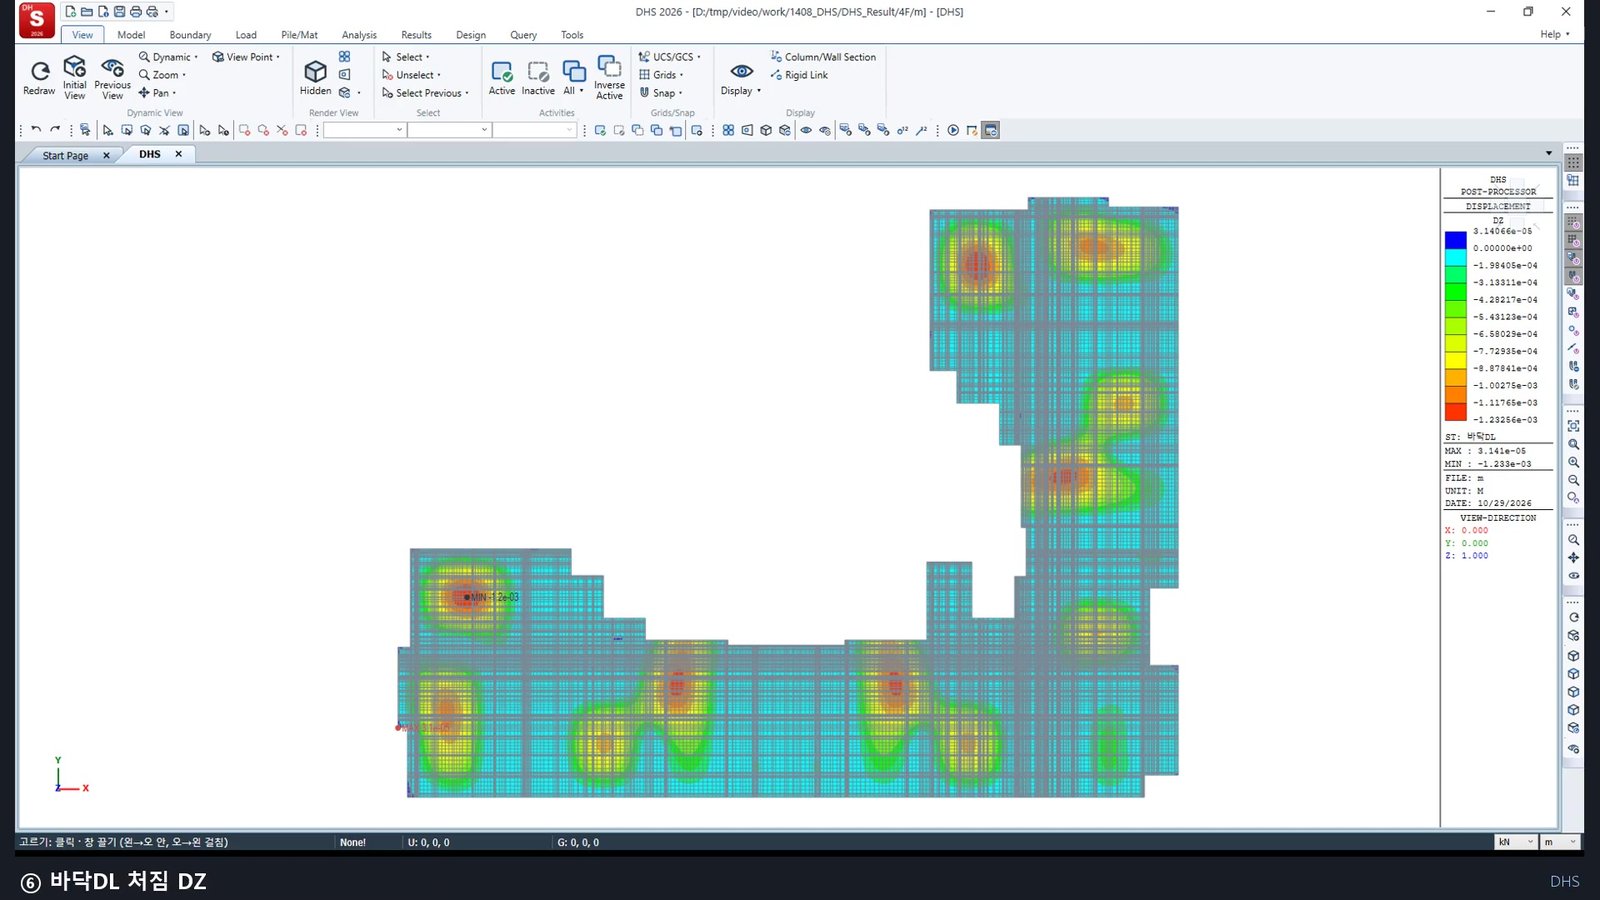The height and width of the screenshot is (900, 1600).
Task: Set selection as Inactive
Action: tap(538, 77)
